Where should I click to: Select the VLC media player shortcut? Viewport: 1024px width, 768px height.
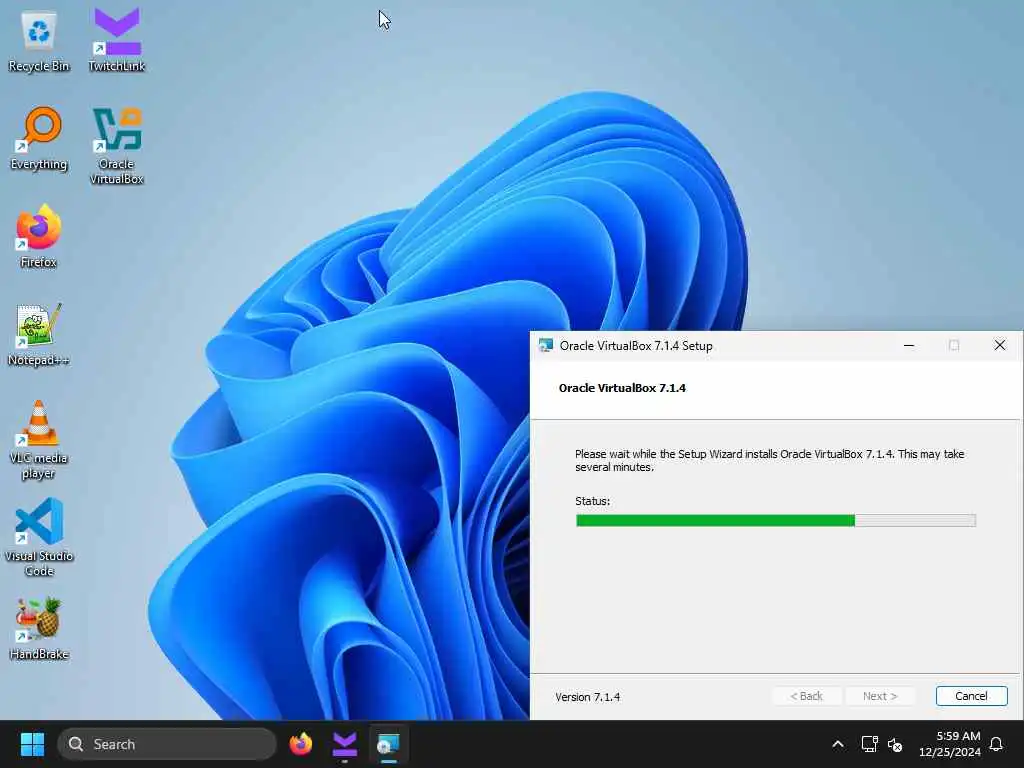[39, 440]
